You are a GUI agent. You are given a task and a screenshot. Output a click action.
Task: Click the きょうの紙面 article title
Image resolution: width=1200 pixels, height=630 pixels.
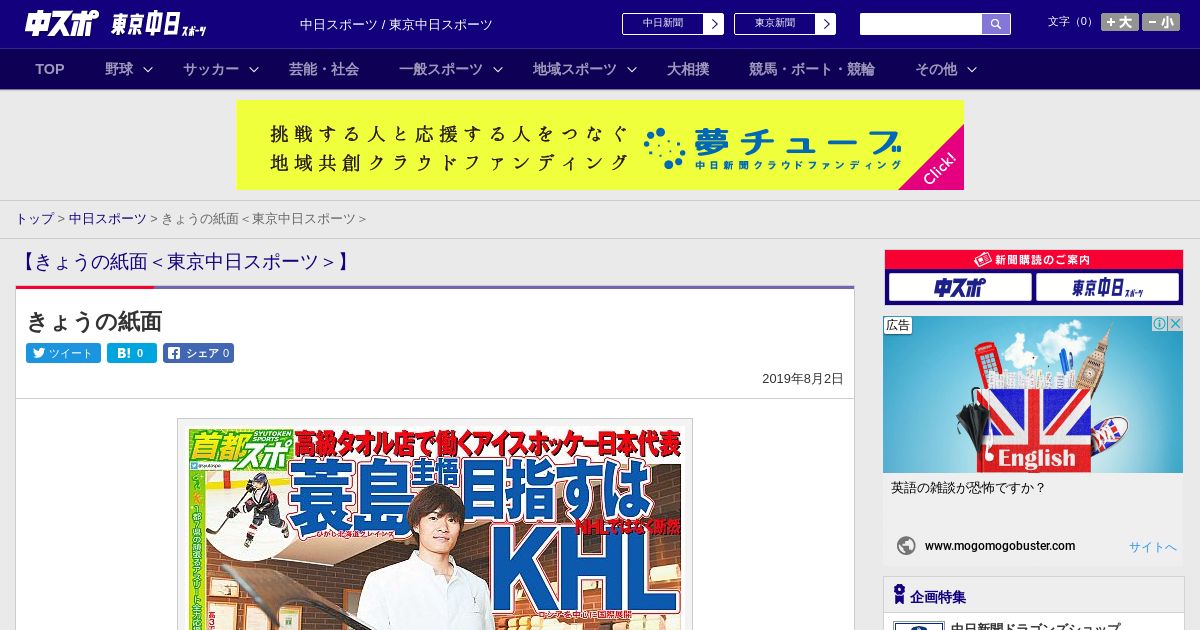[x=94, y=321]
